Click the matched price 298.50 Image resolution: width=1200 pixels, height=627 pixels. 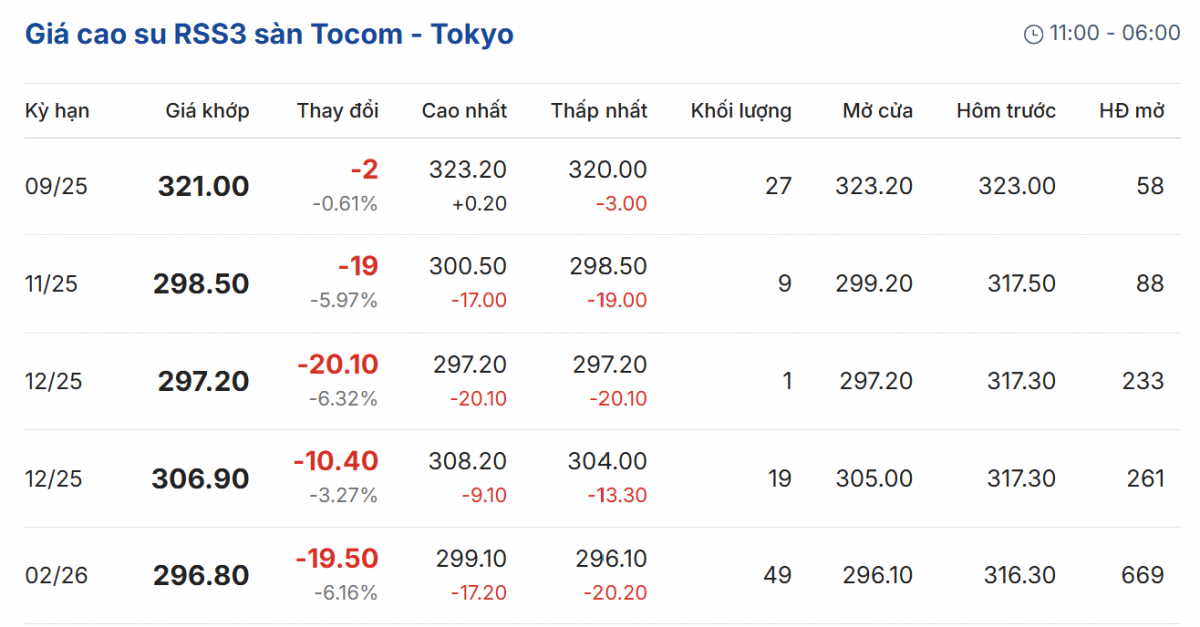point(201,284)
